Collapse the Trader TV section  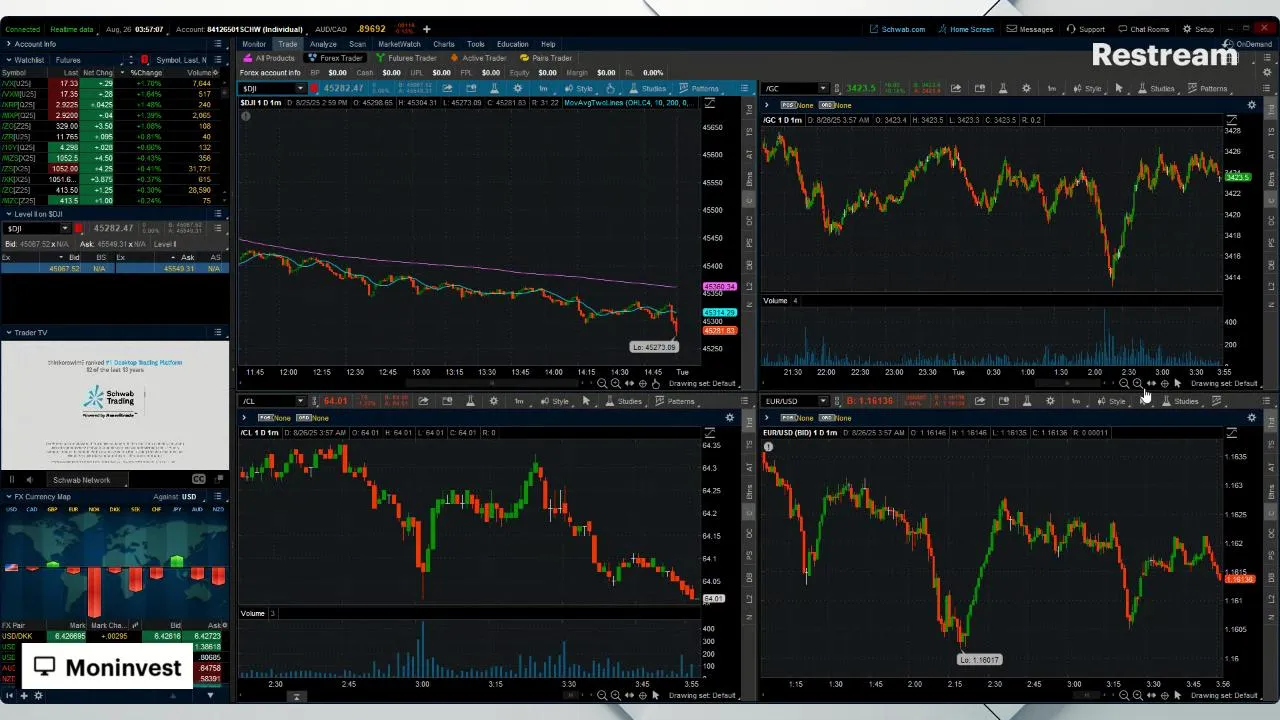pos(8,332)
